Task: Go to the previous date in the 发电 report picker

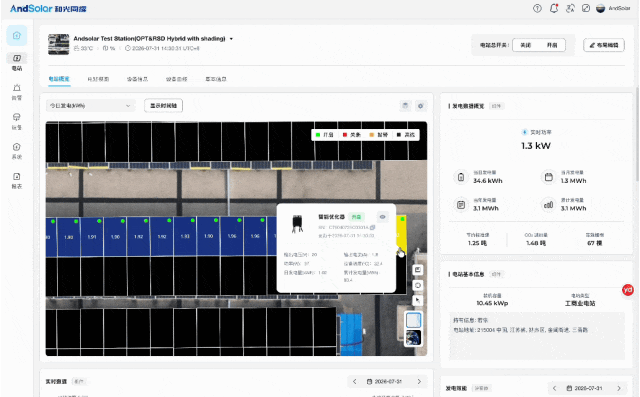Action: pyautogui.click(x=554, y=388)
